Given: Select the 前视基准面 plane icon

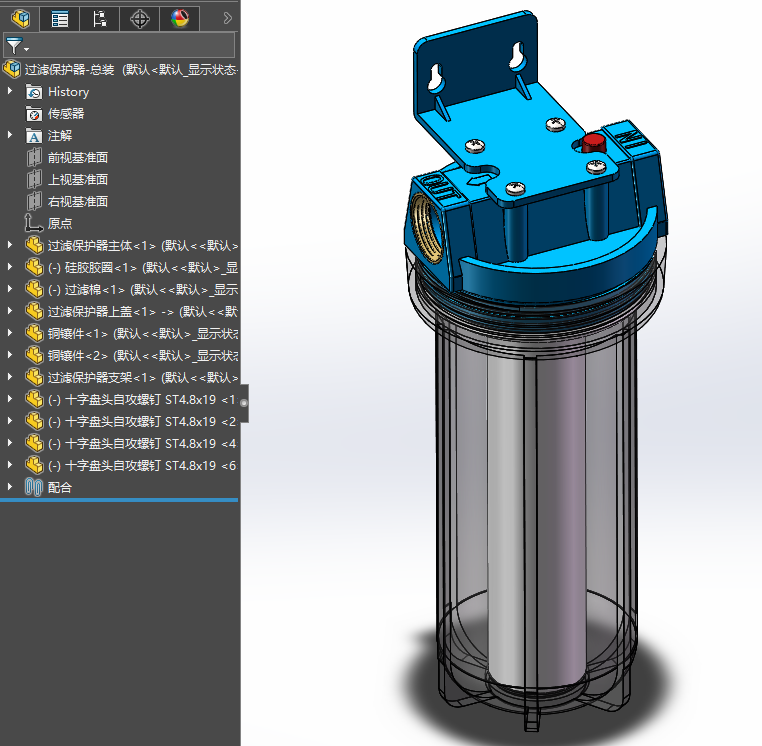Looking at the screenshot, I should tap(34, 157).
